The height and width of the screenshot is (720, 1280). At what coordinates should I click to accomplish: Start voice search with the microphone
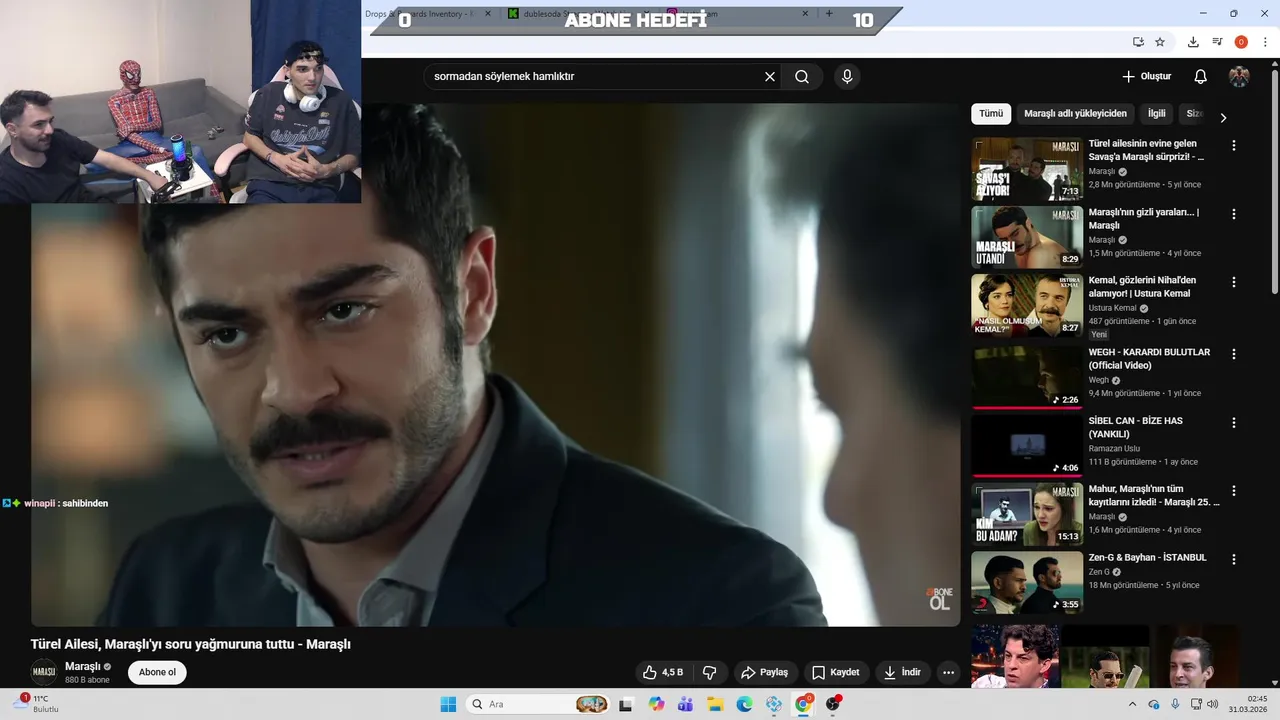[847, 77]
